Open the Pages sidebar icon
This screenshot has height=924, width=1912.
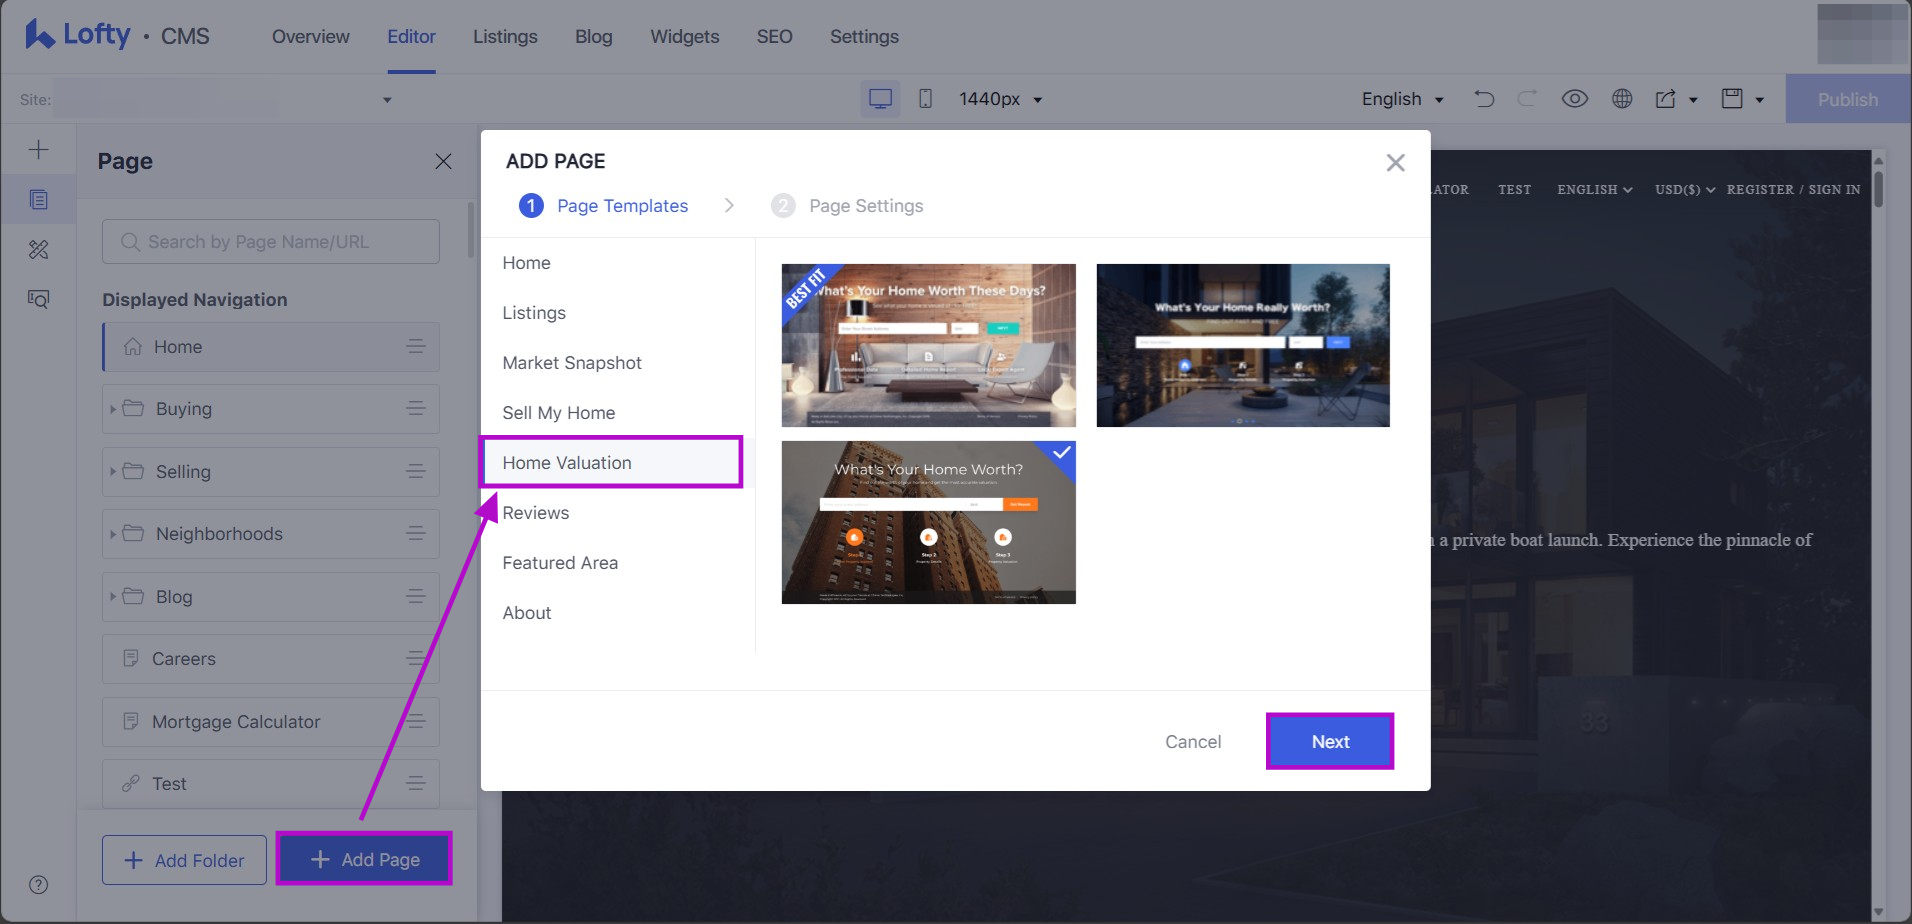(x=38, y=200)
